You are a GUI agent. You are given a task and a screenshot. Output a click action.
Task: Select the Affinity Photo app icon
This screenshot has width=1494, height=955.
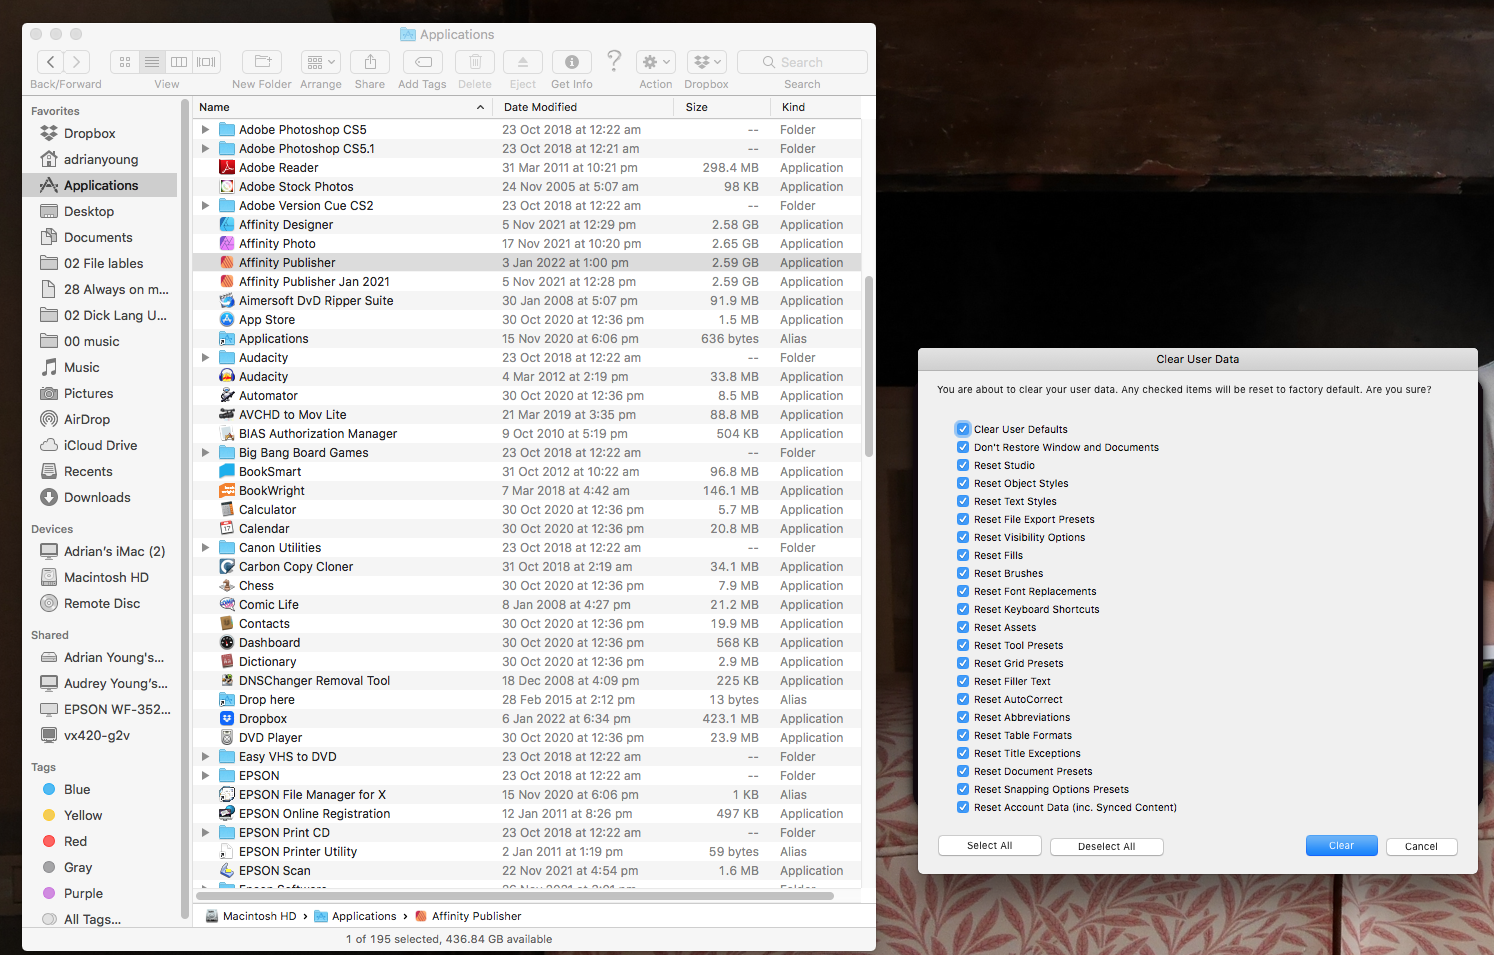pos(227,244)
